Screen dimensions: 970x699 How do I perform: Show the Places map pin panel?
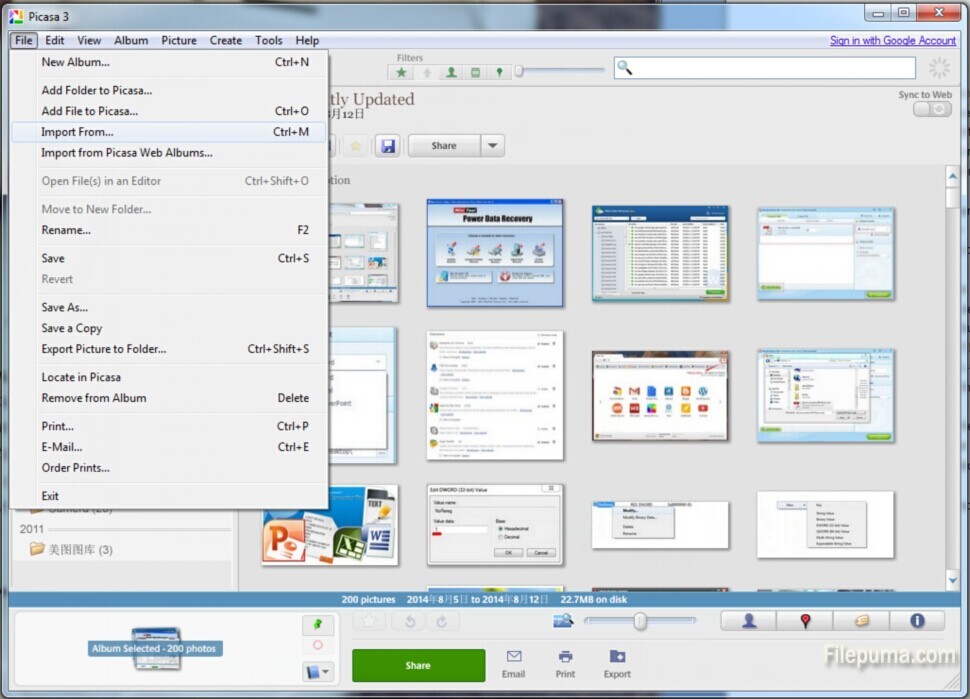(805, 621)
